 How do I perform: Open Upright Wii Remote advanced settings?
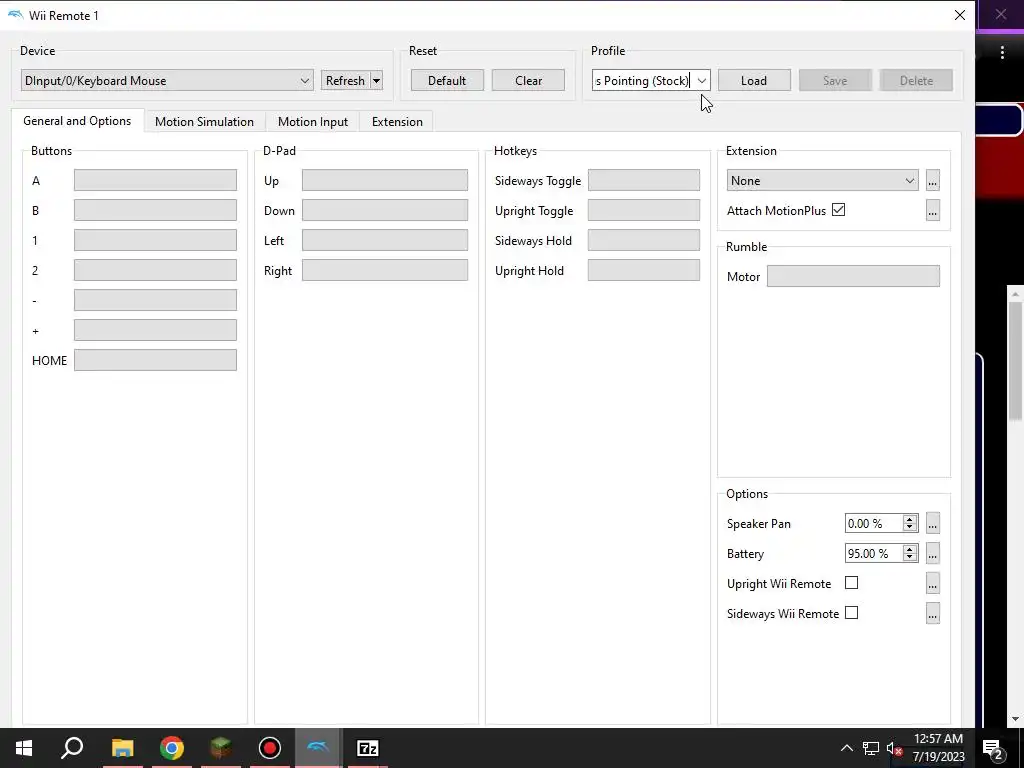pyautogui.click(x=933, y=583)
